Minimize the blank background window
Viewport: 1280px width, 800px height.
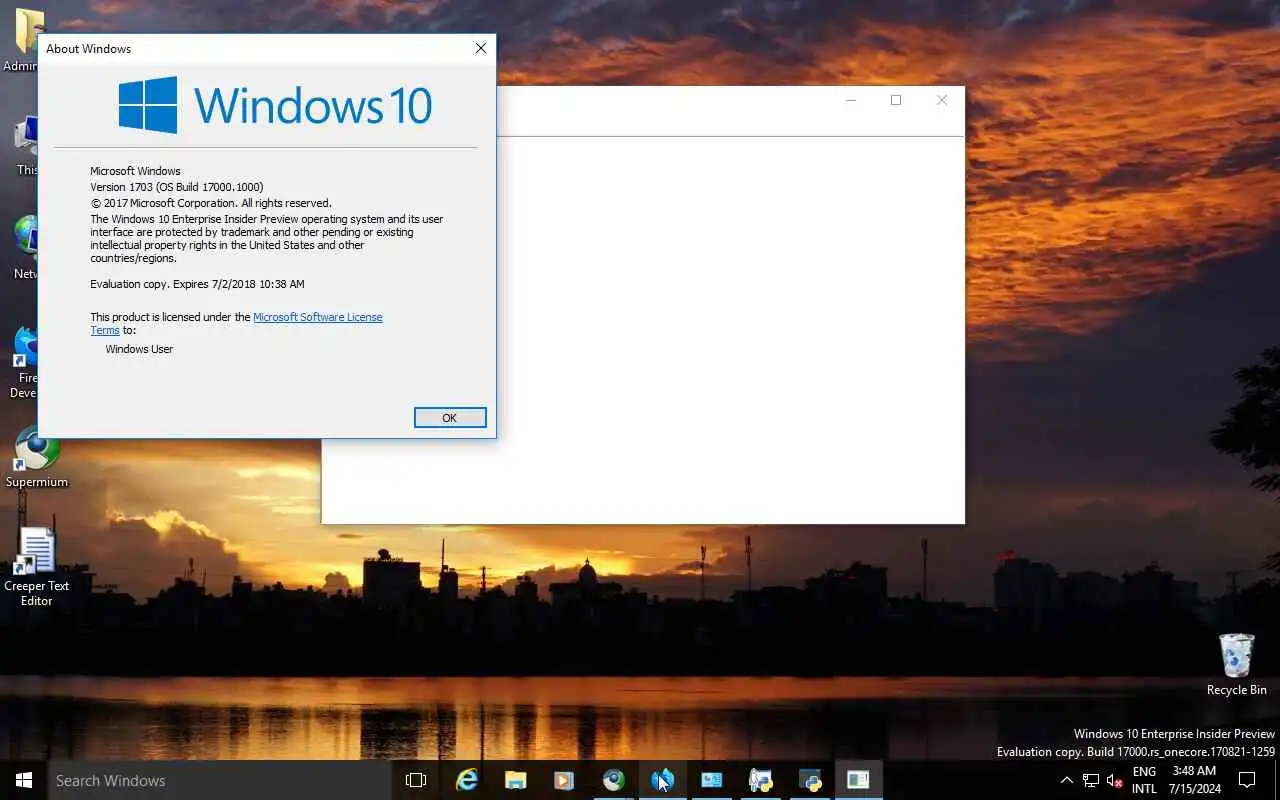(851, 100)
